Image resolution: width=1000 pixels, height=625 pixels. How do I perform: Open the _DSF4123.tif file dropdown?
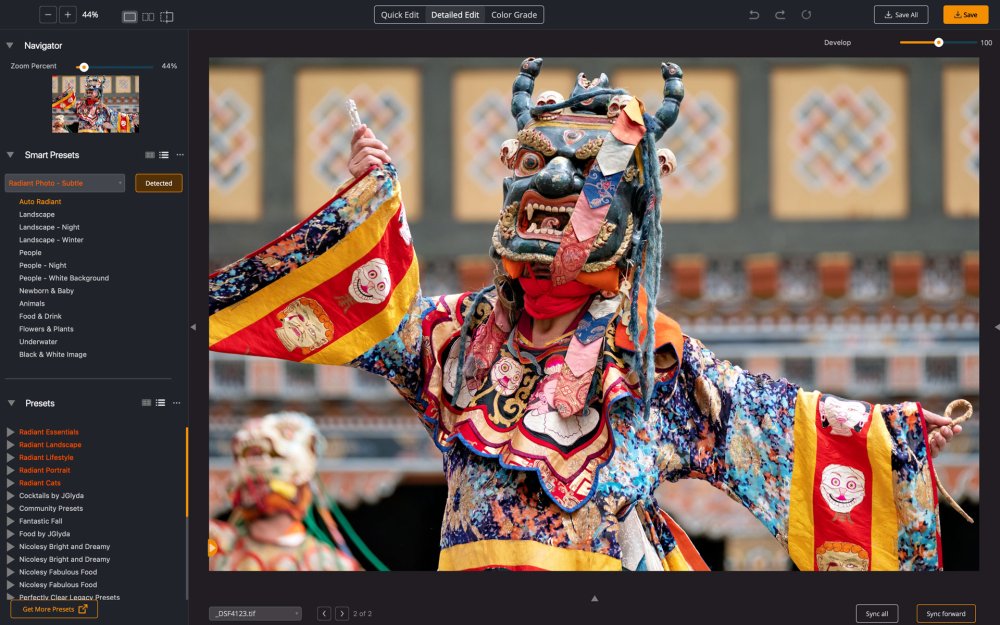pyautogui.click(x=255, y=614)
